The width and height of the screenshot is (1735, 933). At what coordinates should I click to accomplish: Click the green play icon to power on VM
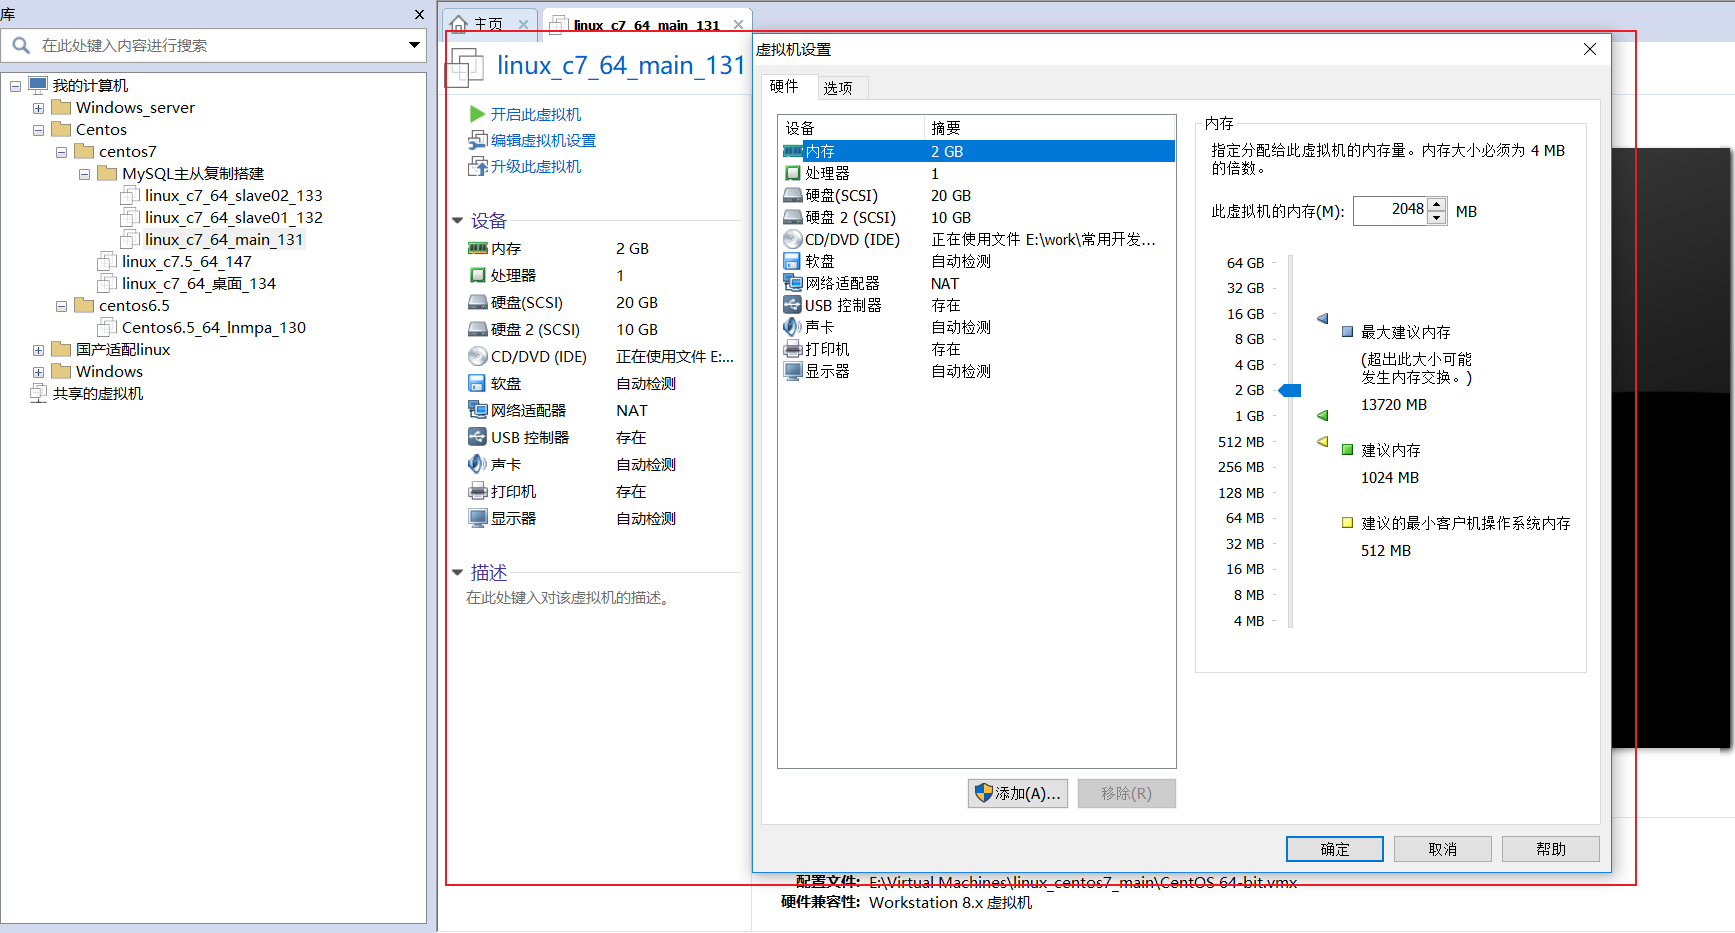(x=477, y=114)
